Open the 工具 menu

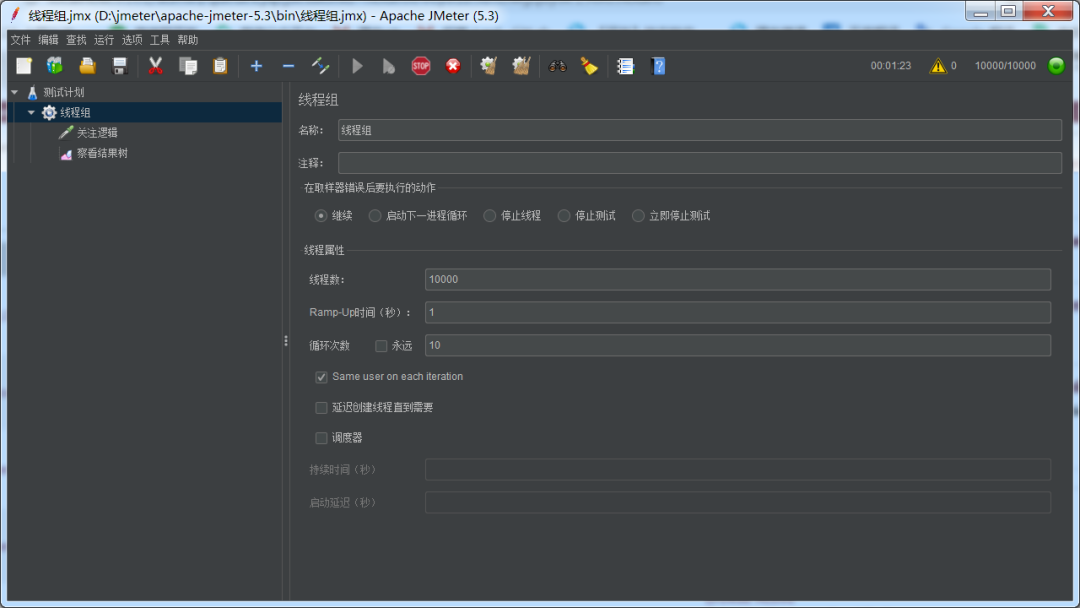click(x=160, y=40)
